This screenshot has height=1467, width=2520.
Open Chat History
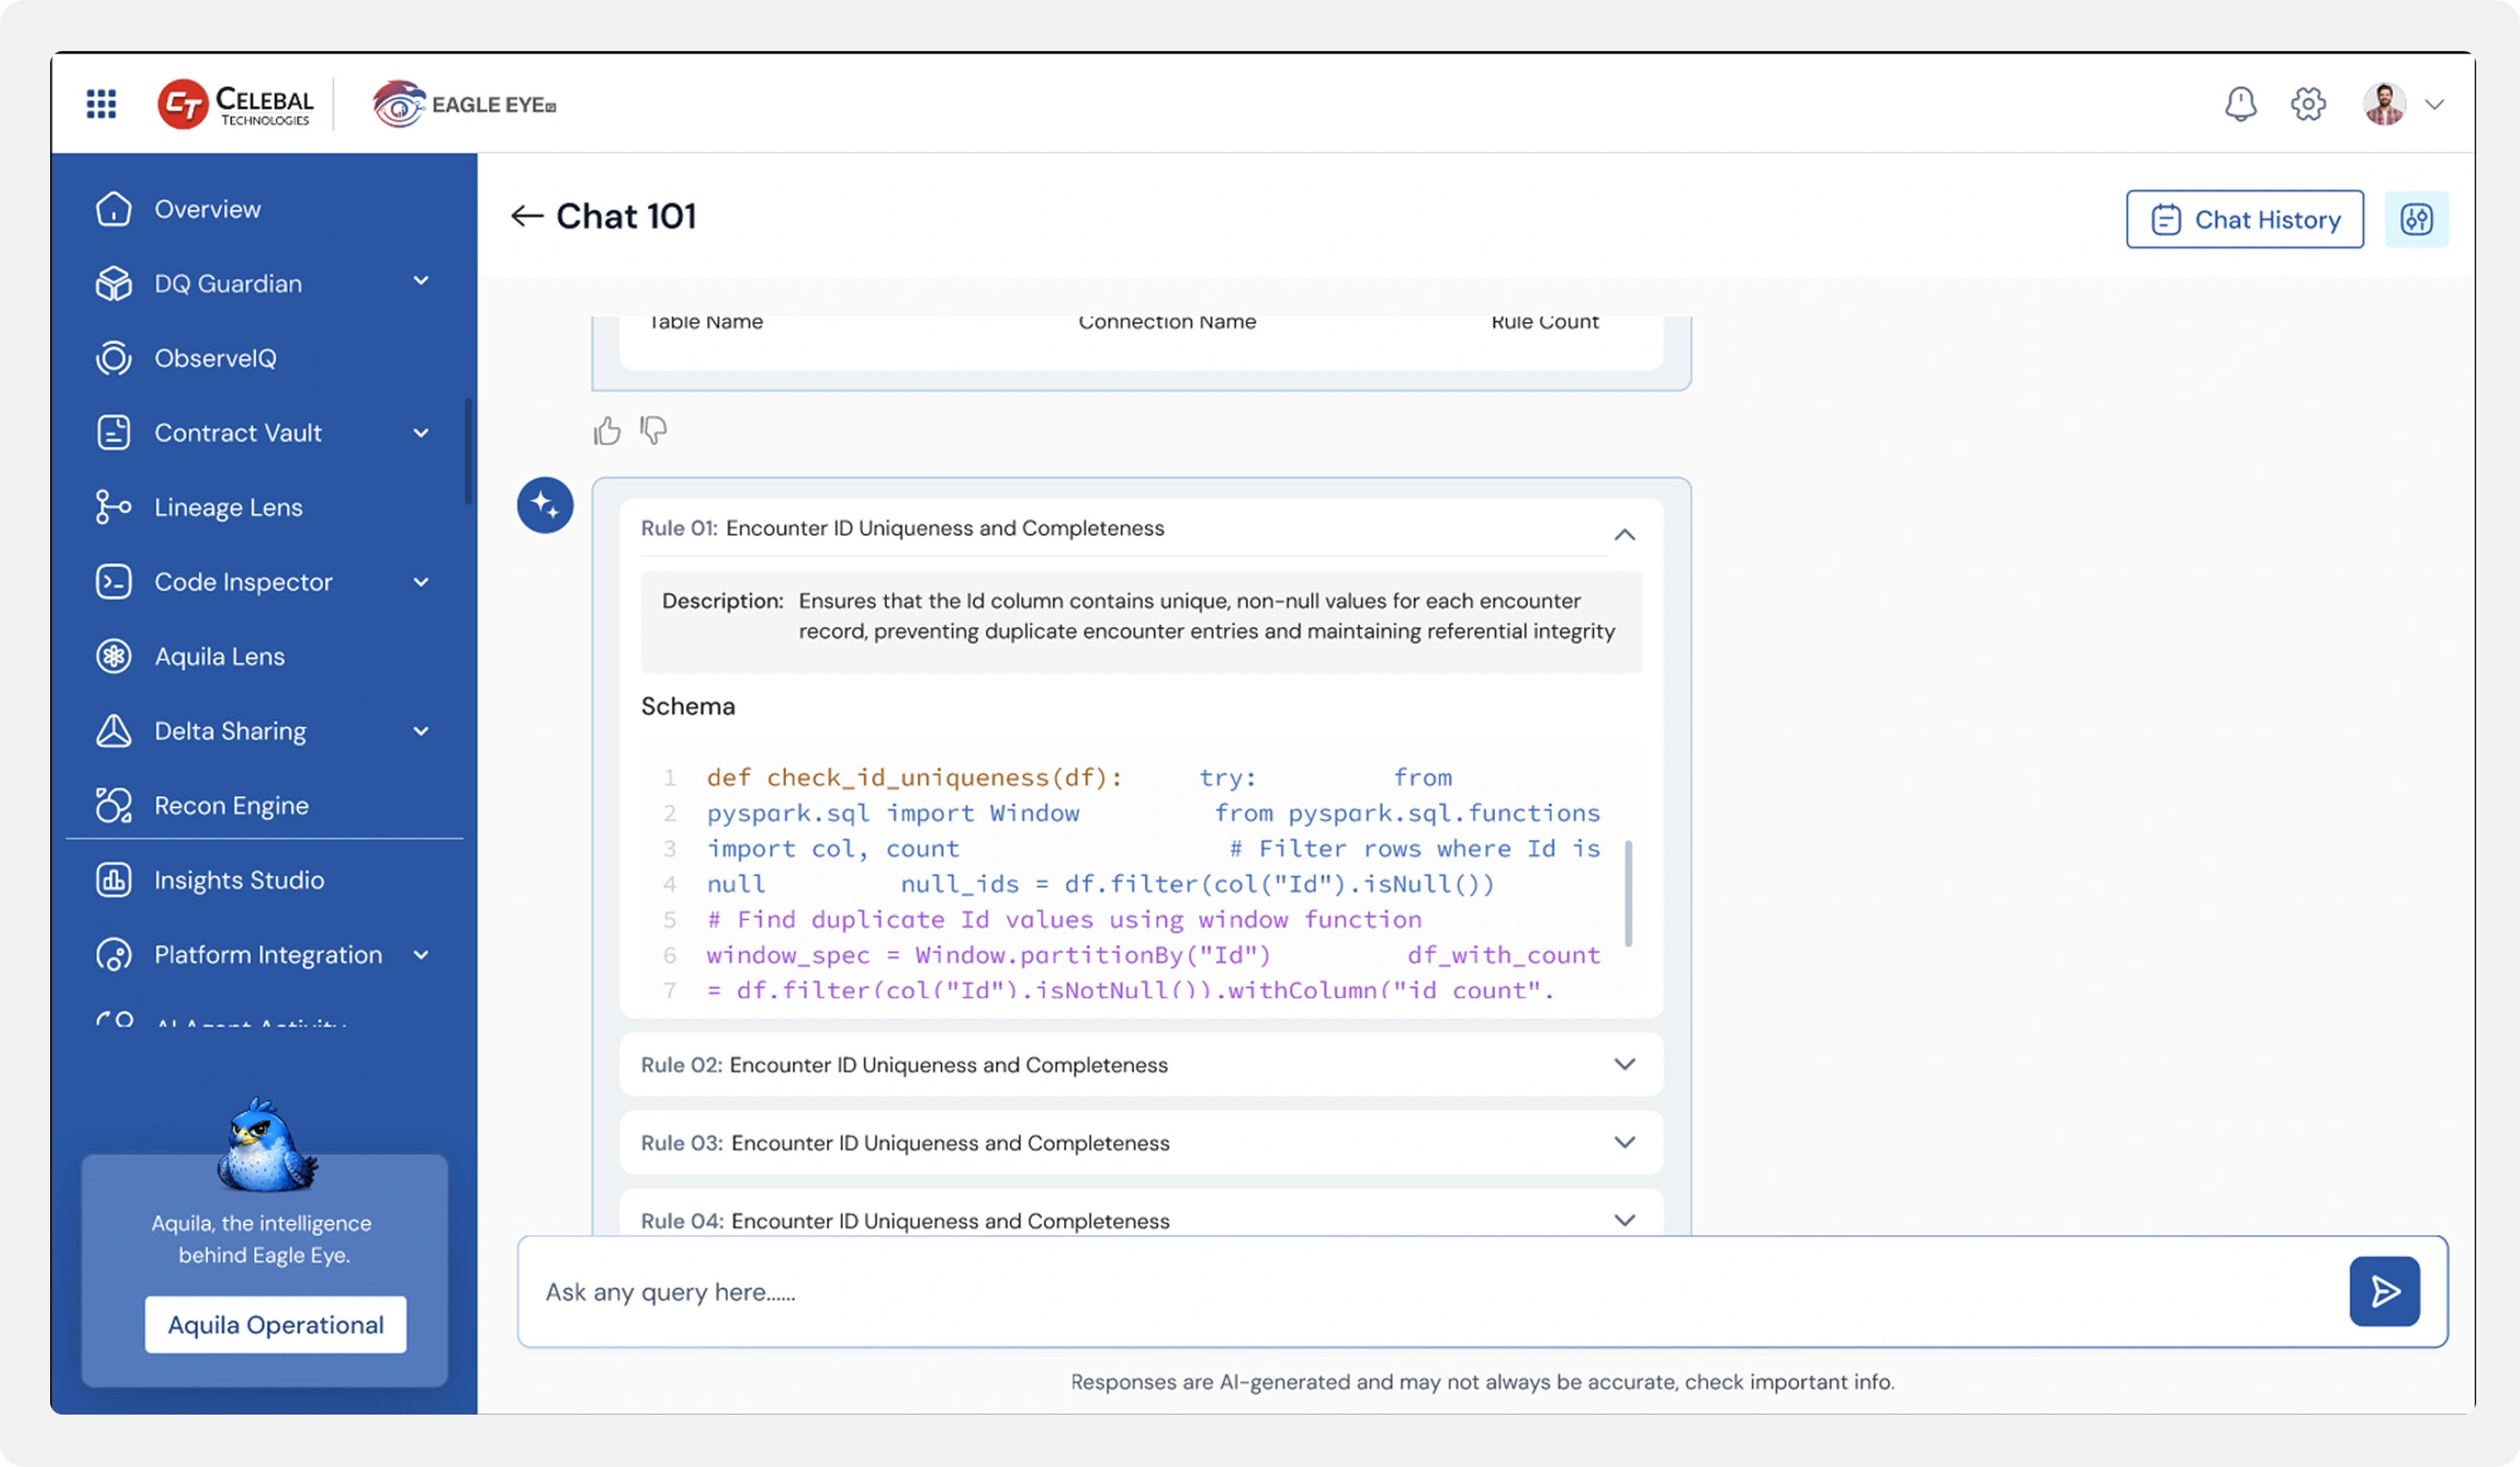[x=2244, y=219]
